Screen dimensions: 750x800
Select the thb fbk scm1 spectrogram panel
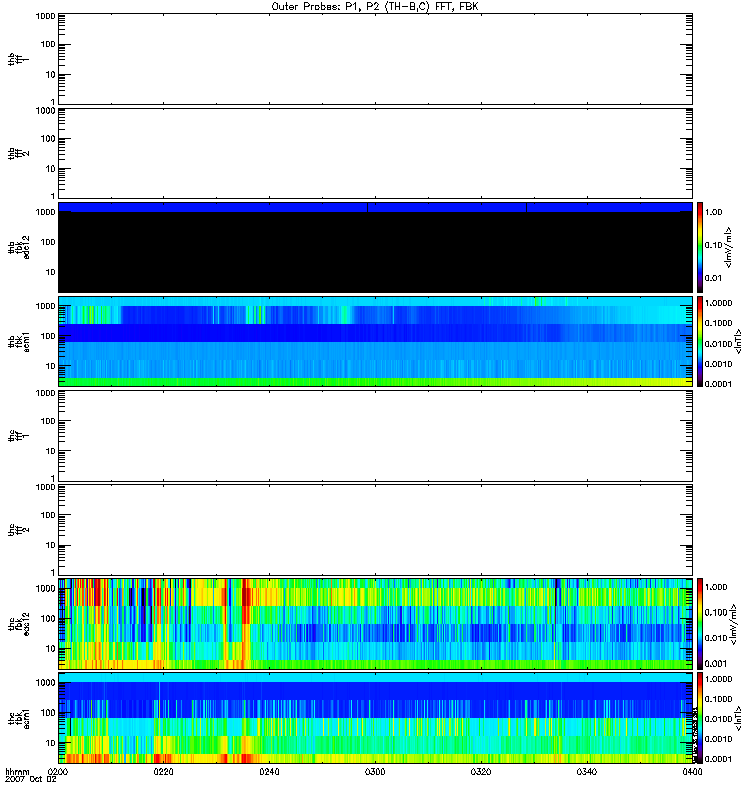click(375, 341)
